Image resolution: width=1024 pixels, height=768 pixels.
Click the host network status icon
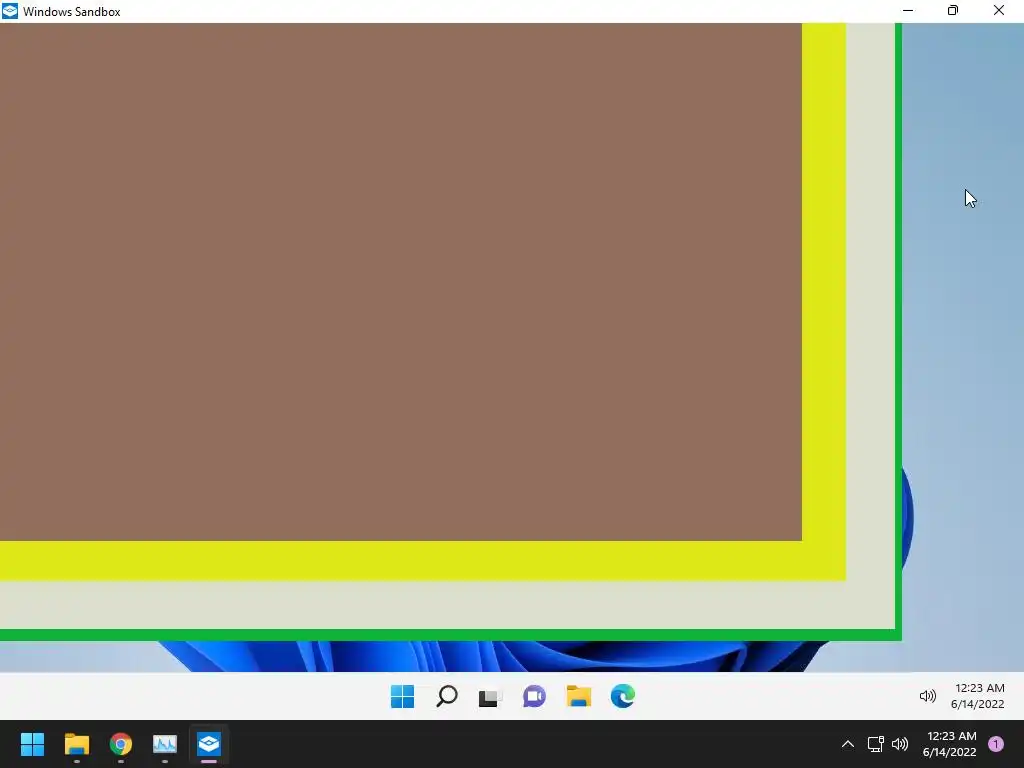click(x=875, y=744)
